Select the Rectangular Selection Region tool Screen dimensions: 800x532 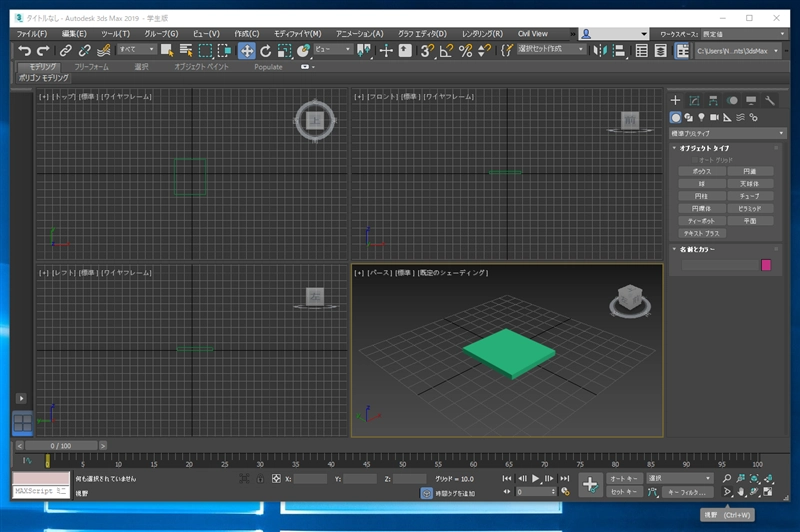click(x=205, y=50)
